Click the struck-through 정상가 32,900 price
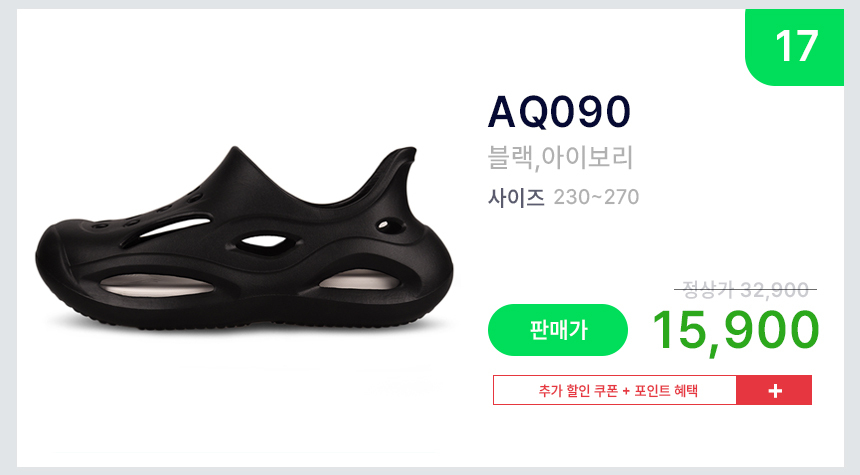The width and height of the screenshot is (860, 475). [x=745, y=290]
